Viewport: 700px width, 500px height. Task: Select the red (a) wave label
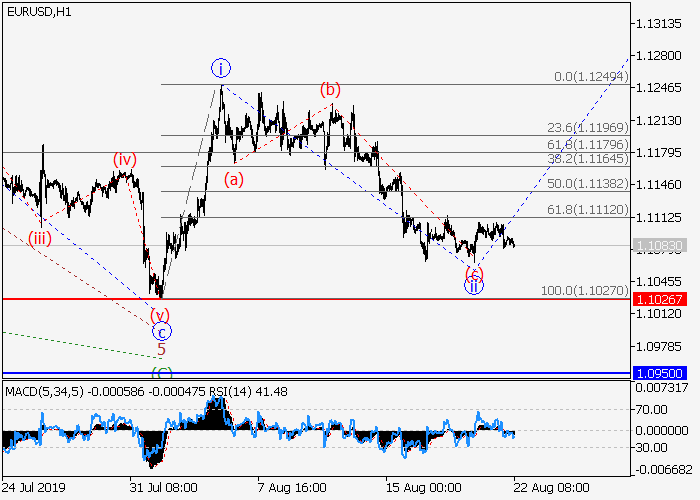[x=233, y=180]
